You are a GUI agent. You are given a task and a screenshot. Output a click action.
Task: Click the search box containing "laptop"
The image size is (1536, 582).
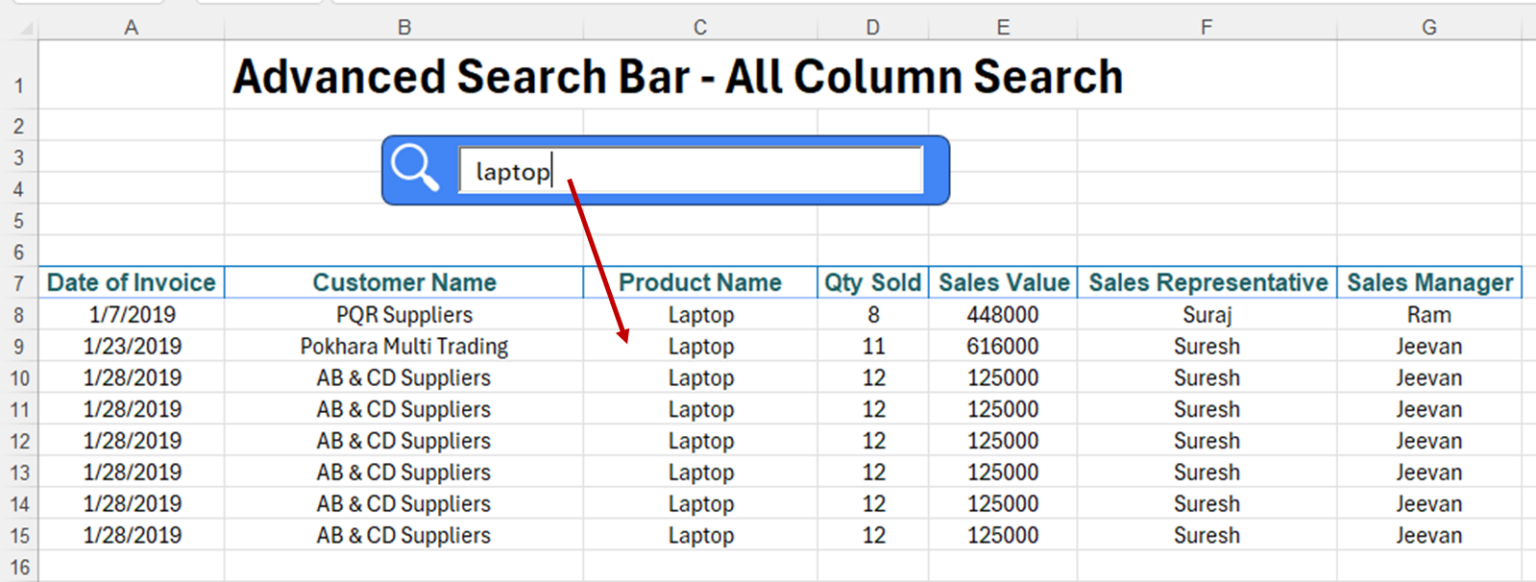tap(690, 171)
